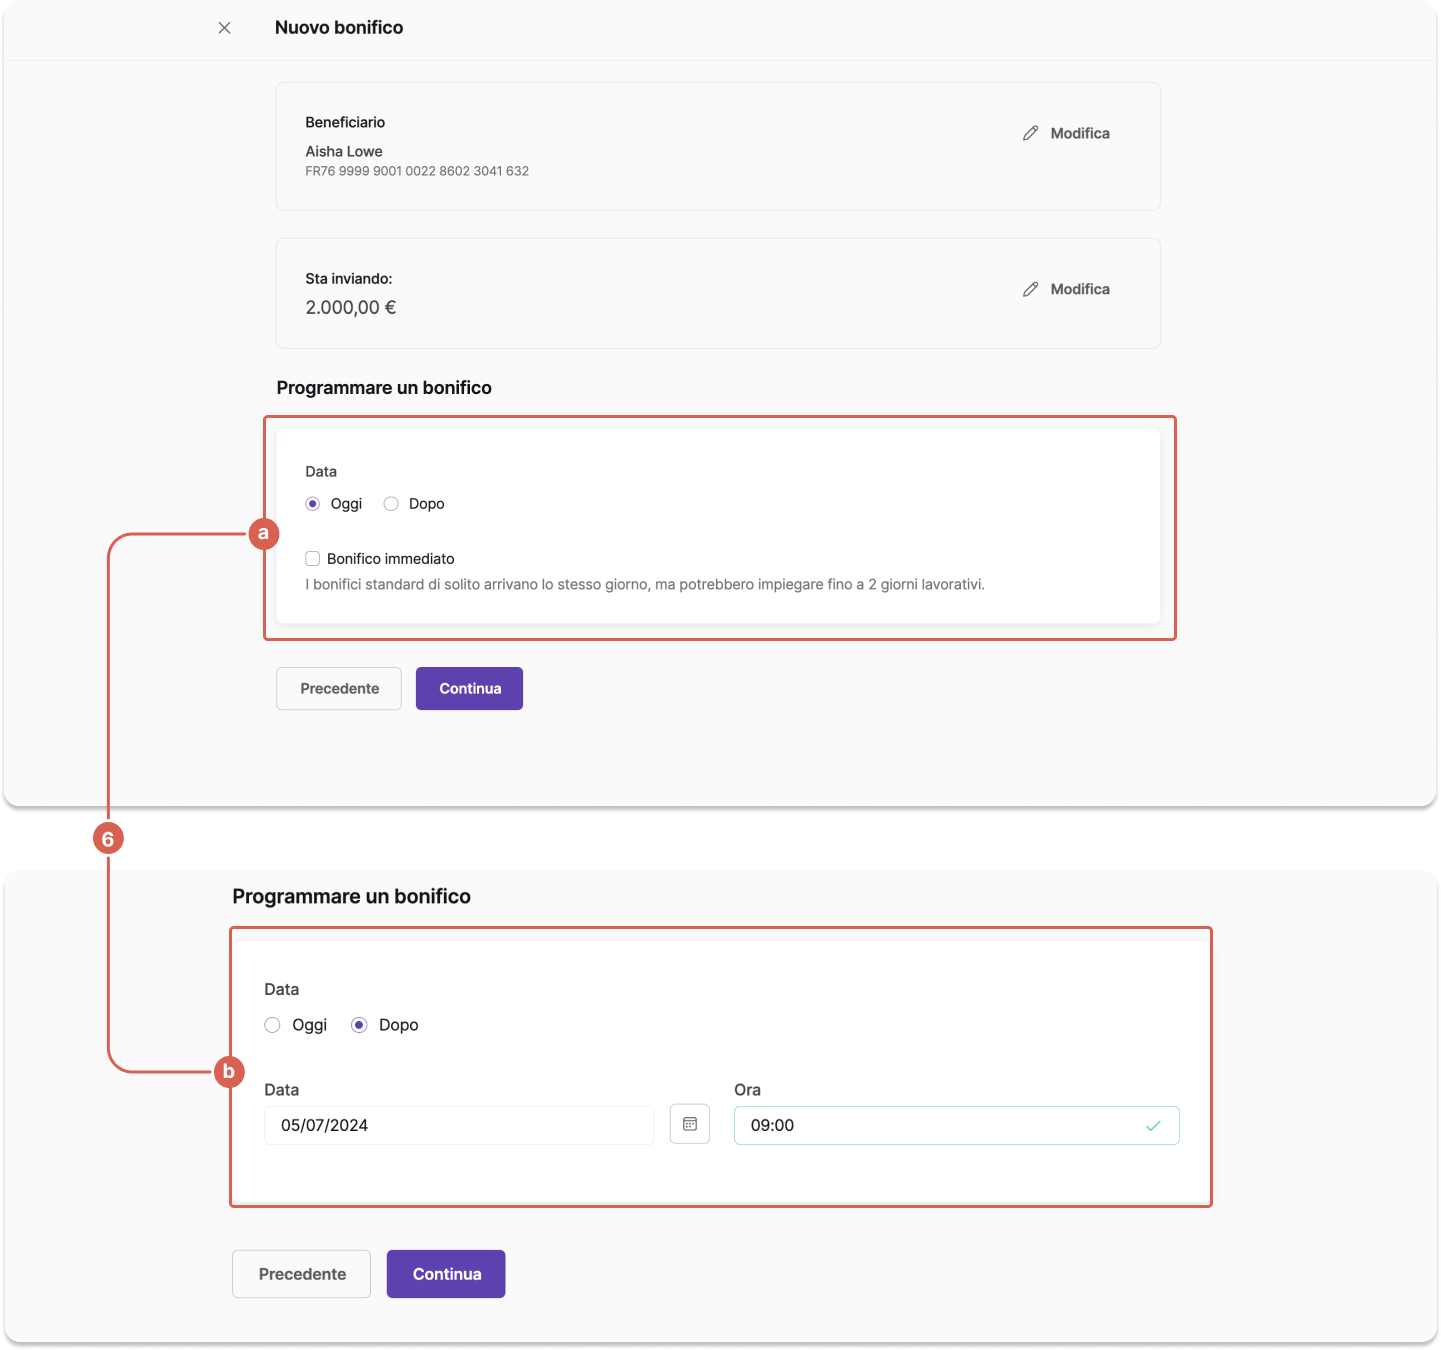Click the red annotation marker labeled a

coord(263,533)
